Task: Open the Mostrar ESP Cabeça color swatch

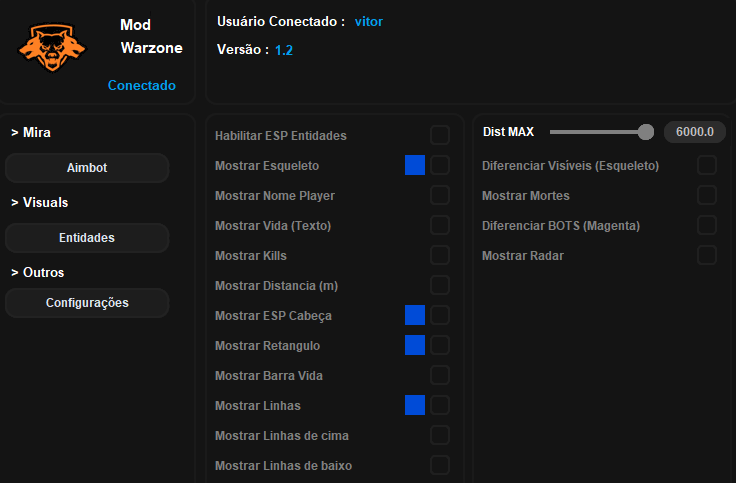Action: (415, 315)
